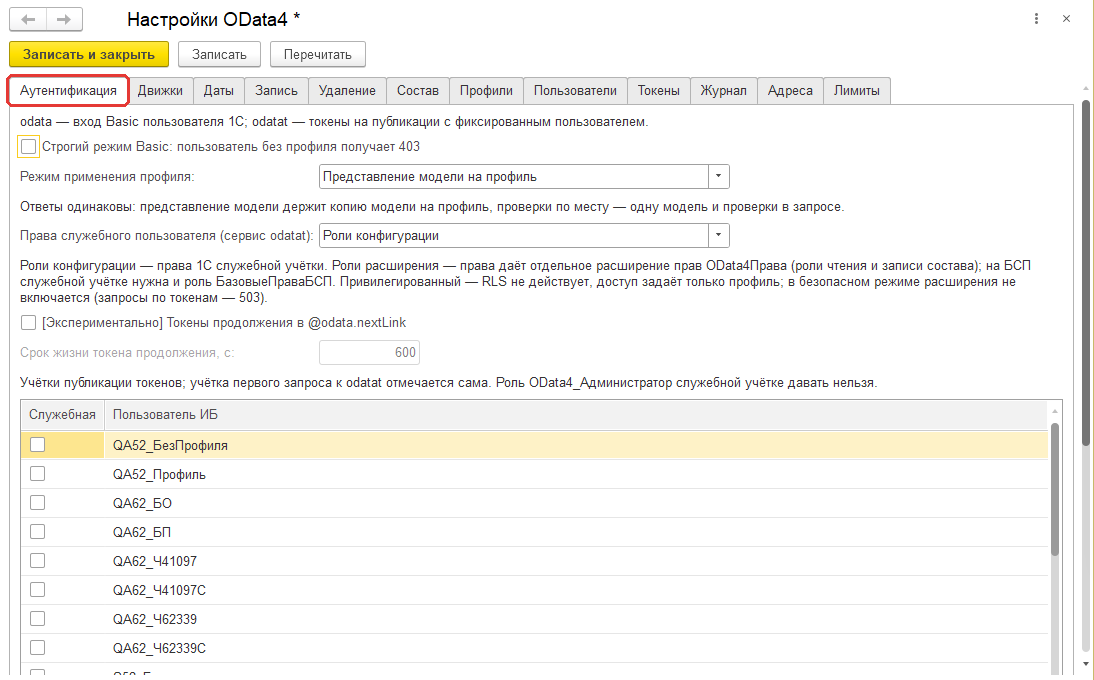This screenshot has width=1094, height=680.
Task: Click the Срок жизни токена field
Action: pyautogui.click(x=369, y=352)
